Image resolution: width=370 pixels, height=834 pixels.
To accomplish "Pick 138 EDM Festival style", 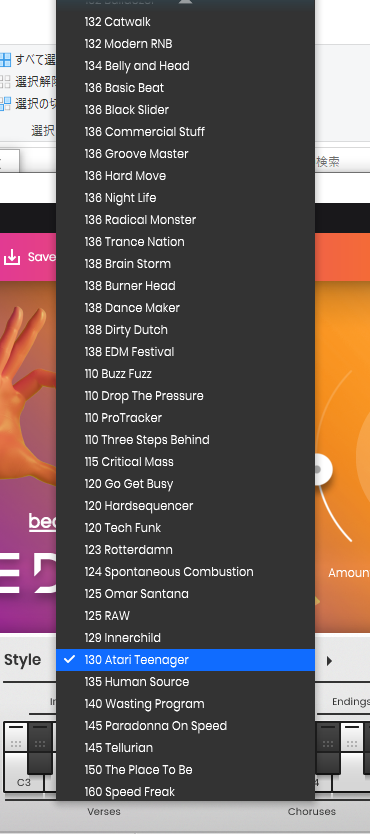I will (186, 352).
